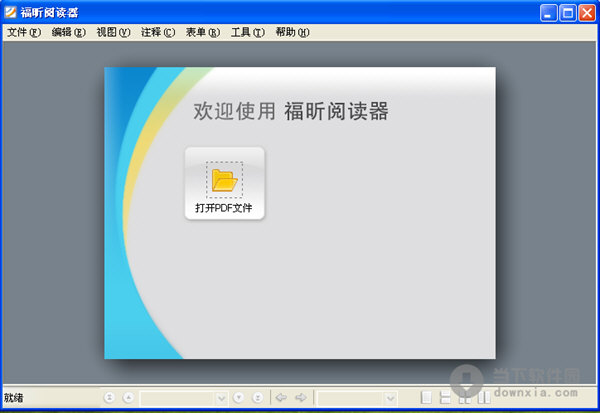Click the previous view left arrow
This screenshot has height=413, width=600.
coord(282,398)
